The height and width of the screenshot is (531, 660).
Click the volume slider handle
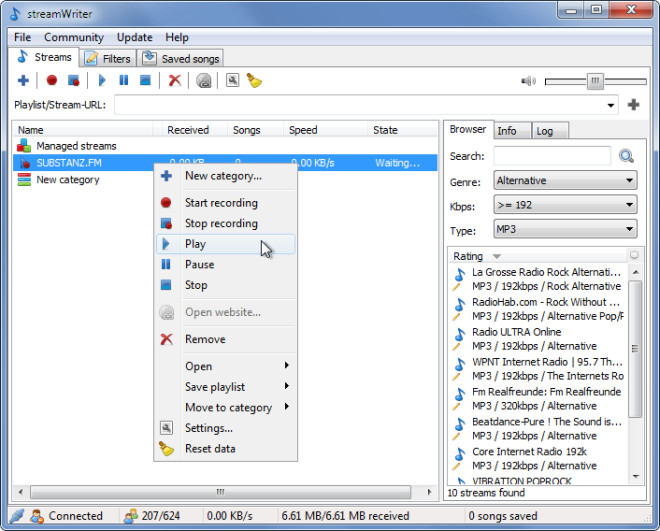pos(595,81)
